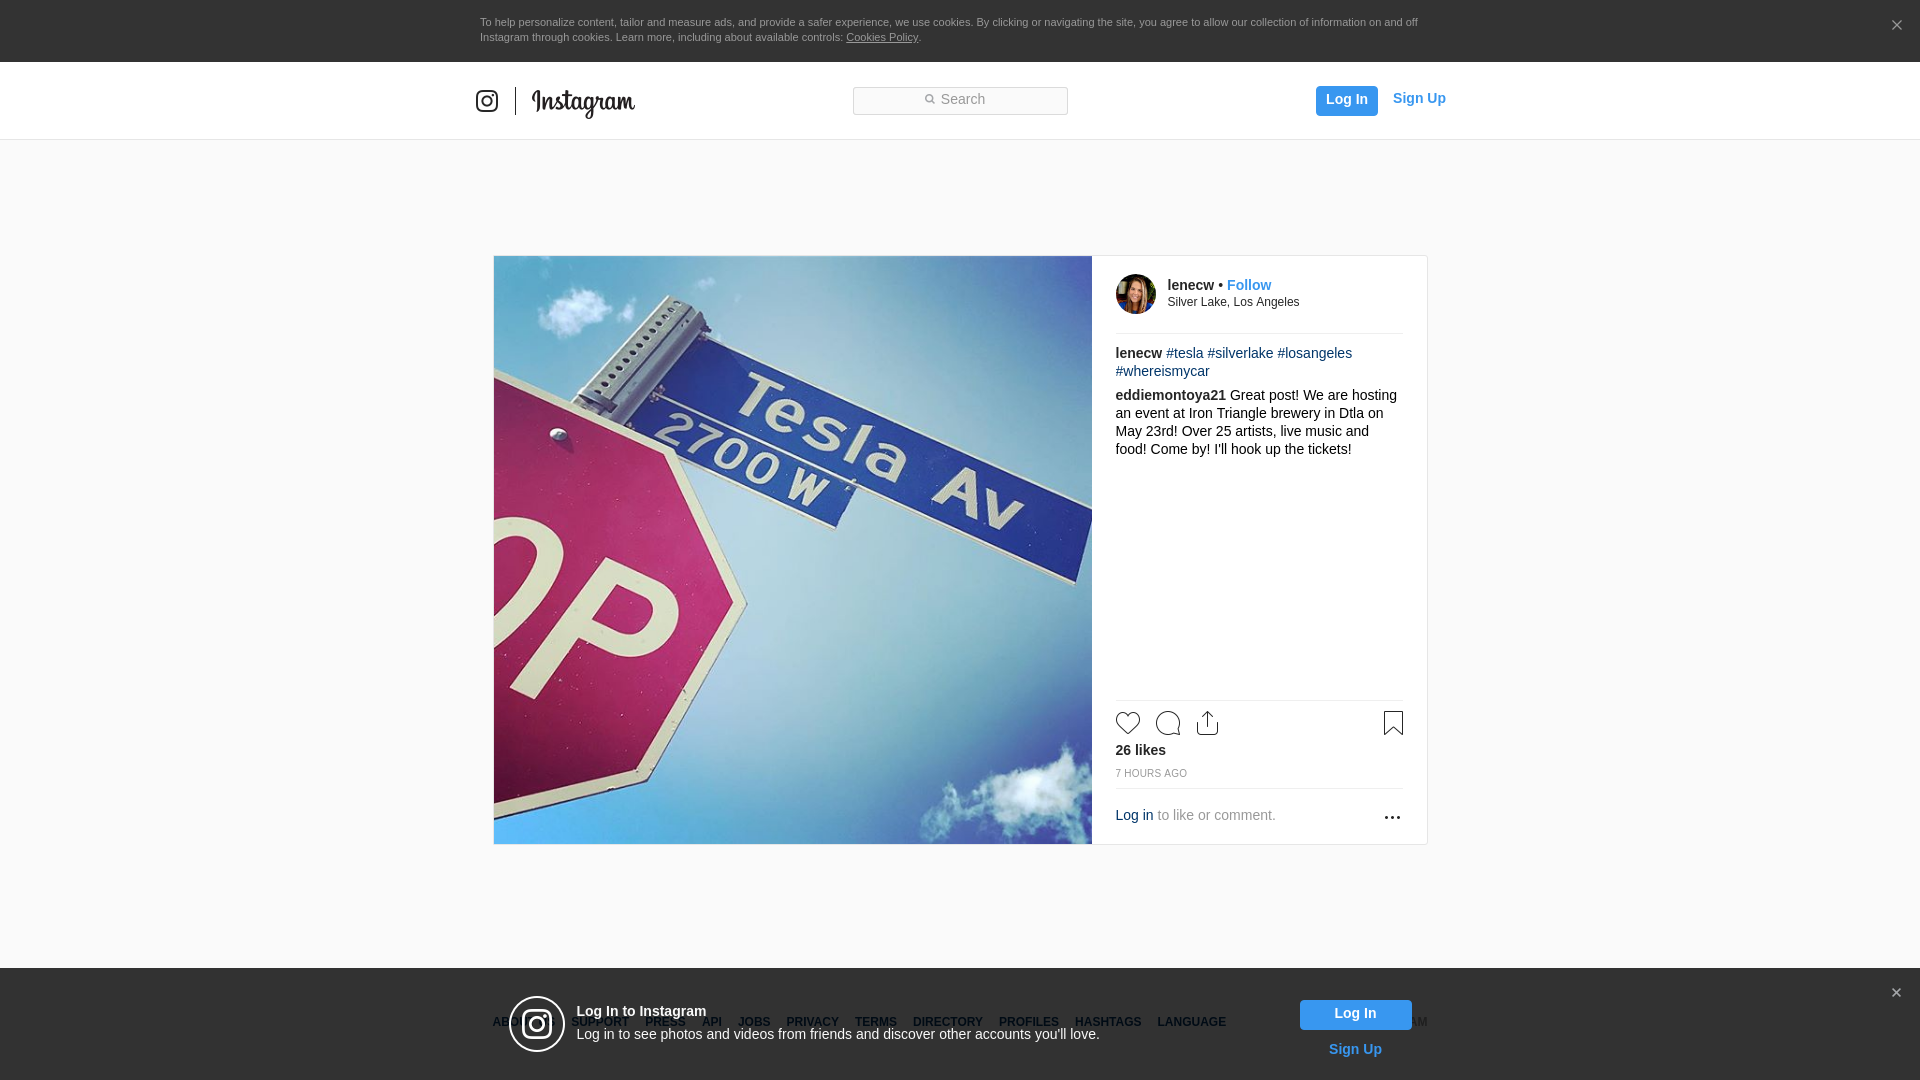Click the 7 HOURS AGO timestamp
This screenshot has width=1920, height=1080.
point(1151,774)
